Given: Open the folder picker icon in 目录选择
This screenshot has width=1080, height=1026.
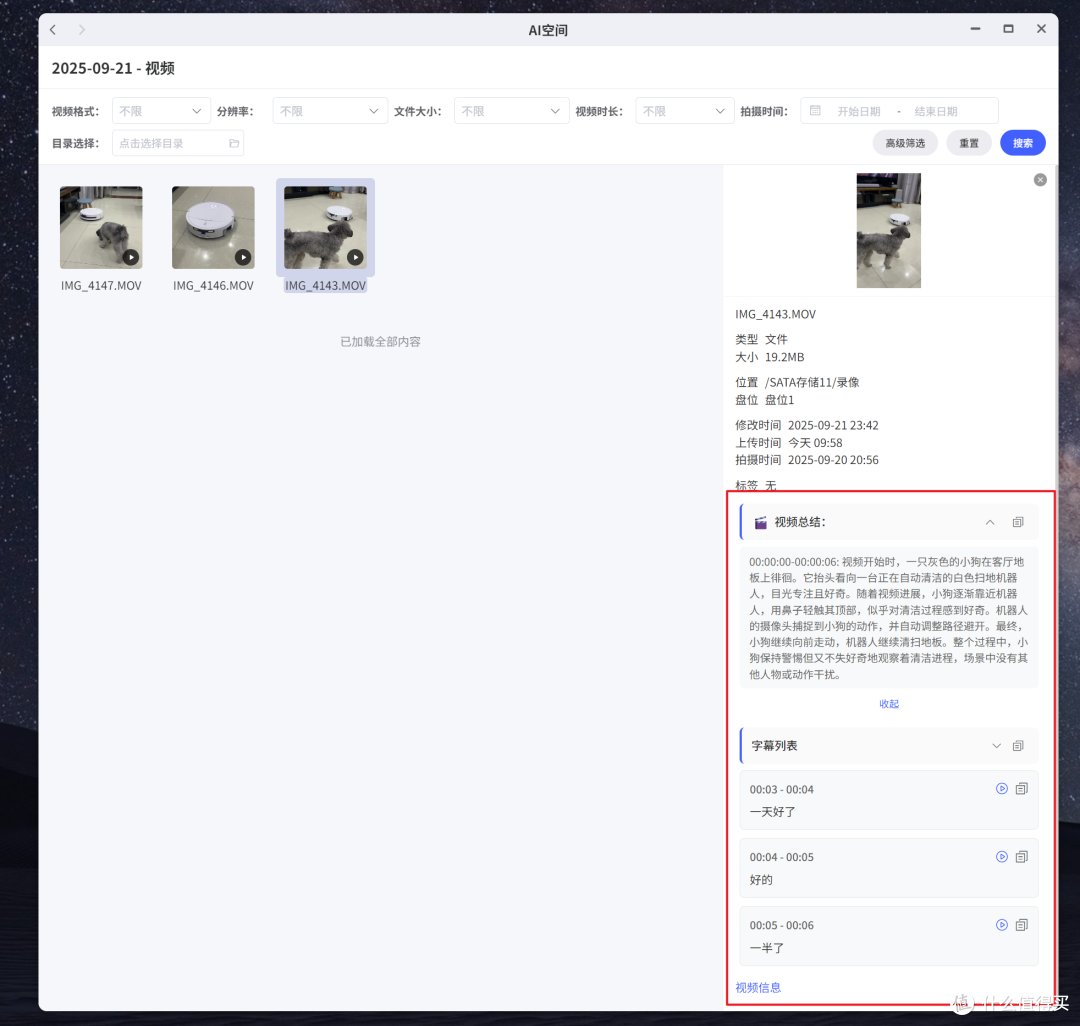Looking at the screenshot, I should coord(234,143).
